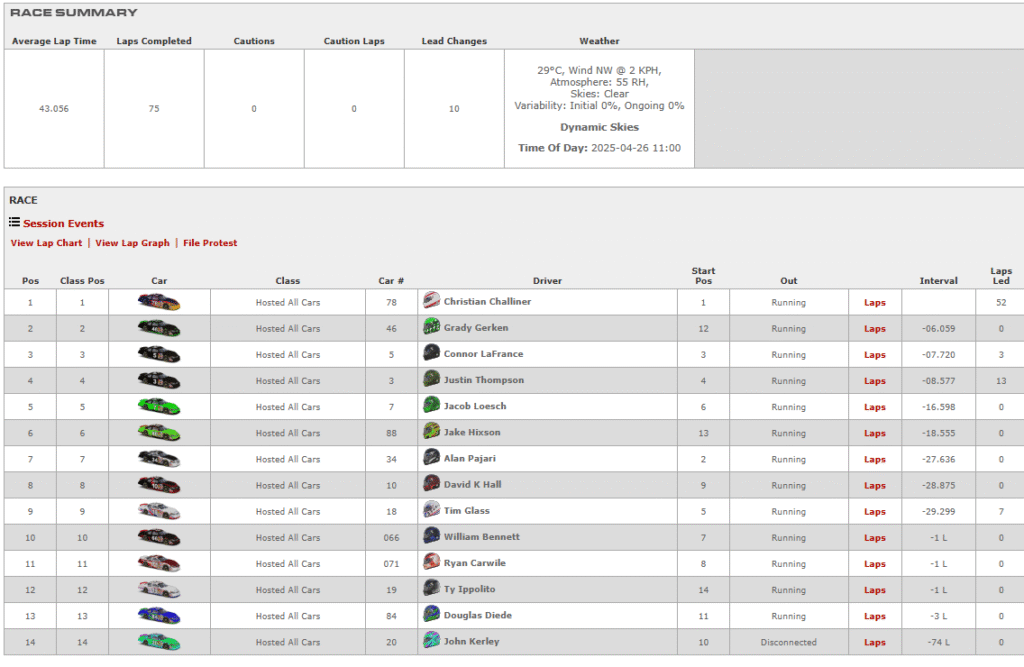Select driver name Connor LaFrance
The image size is (1024, 667).
pos(483,354)
